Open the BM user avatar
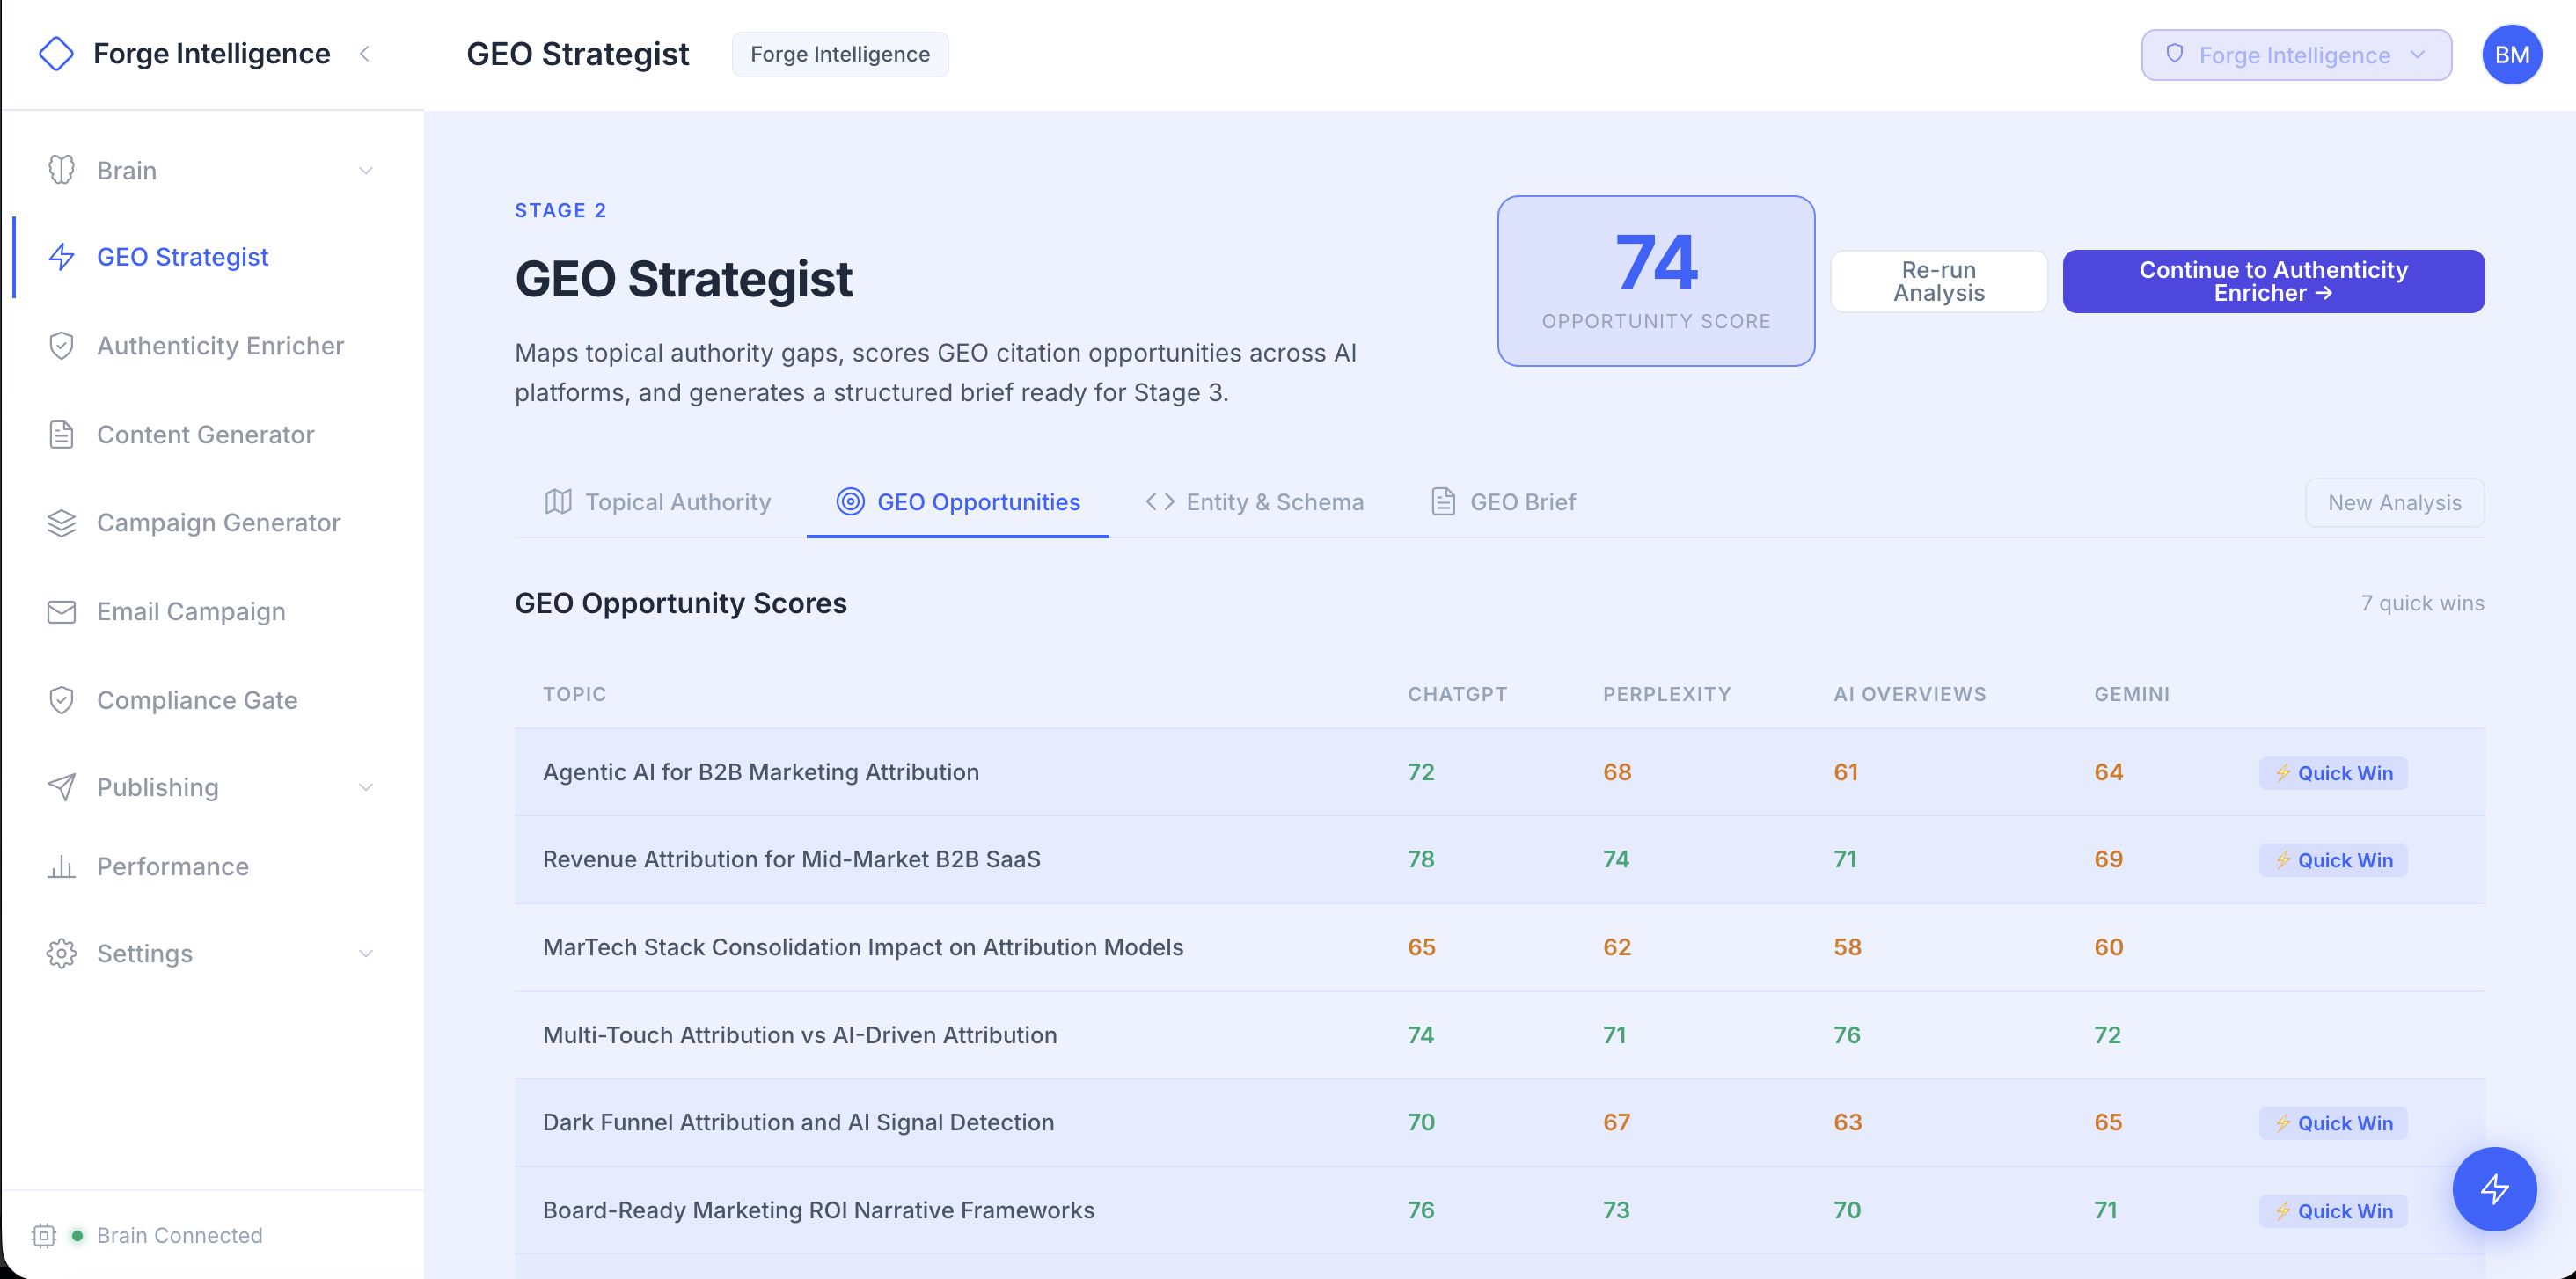This screenshot has height=1279, width=2576. 2511,55
